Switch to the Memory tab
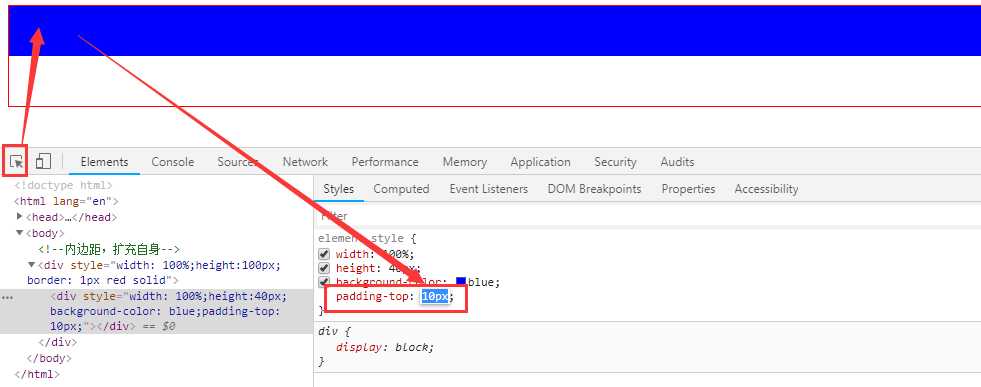Viewport: 981px width, 387px height. [465, 161]
